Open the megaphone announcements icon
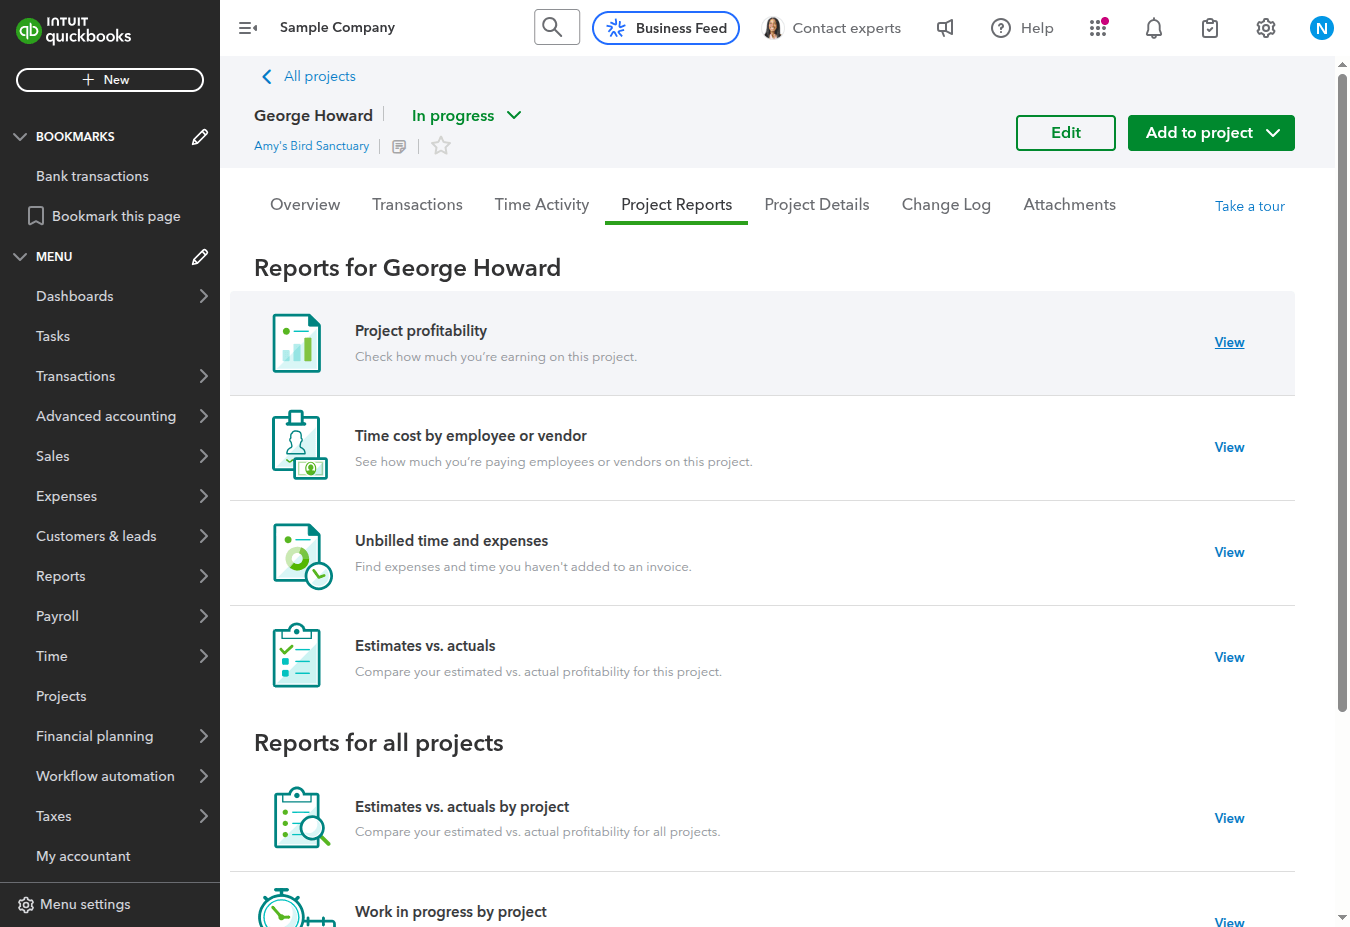Image resolution: width=1350 pixels, height=927 pixels. pyautogui.click(x=945, y=28)
